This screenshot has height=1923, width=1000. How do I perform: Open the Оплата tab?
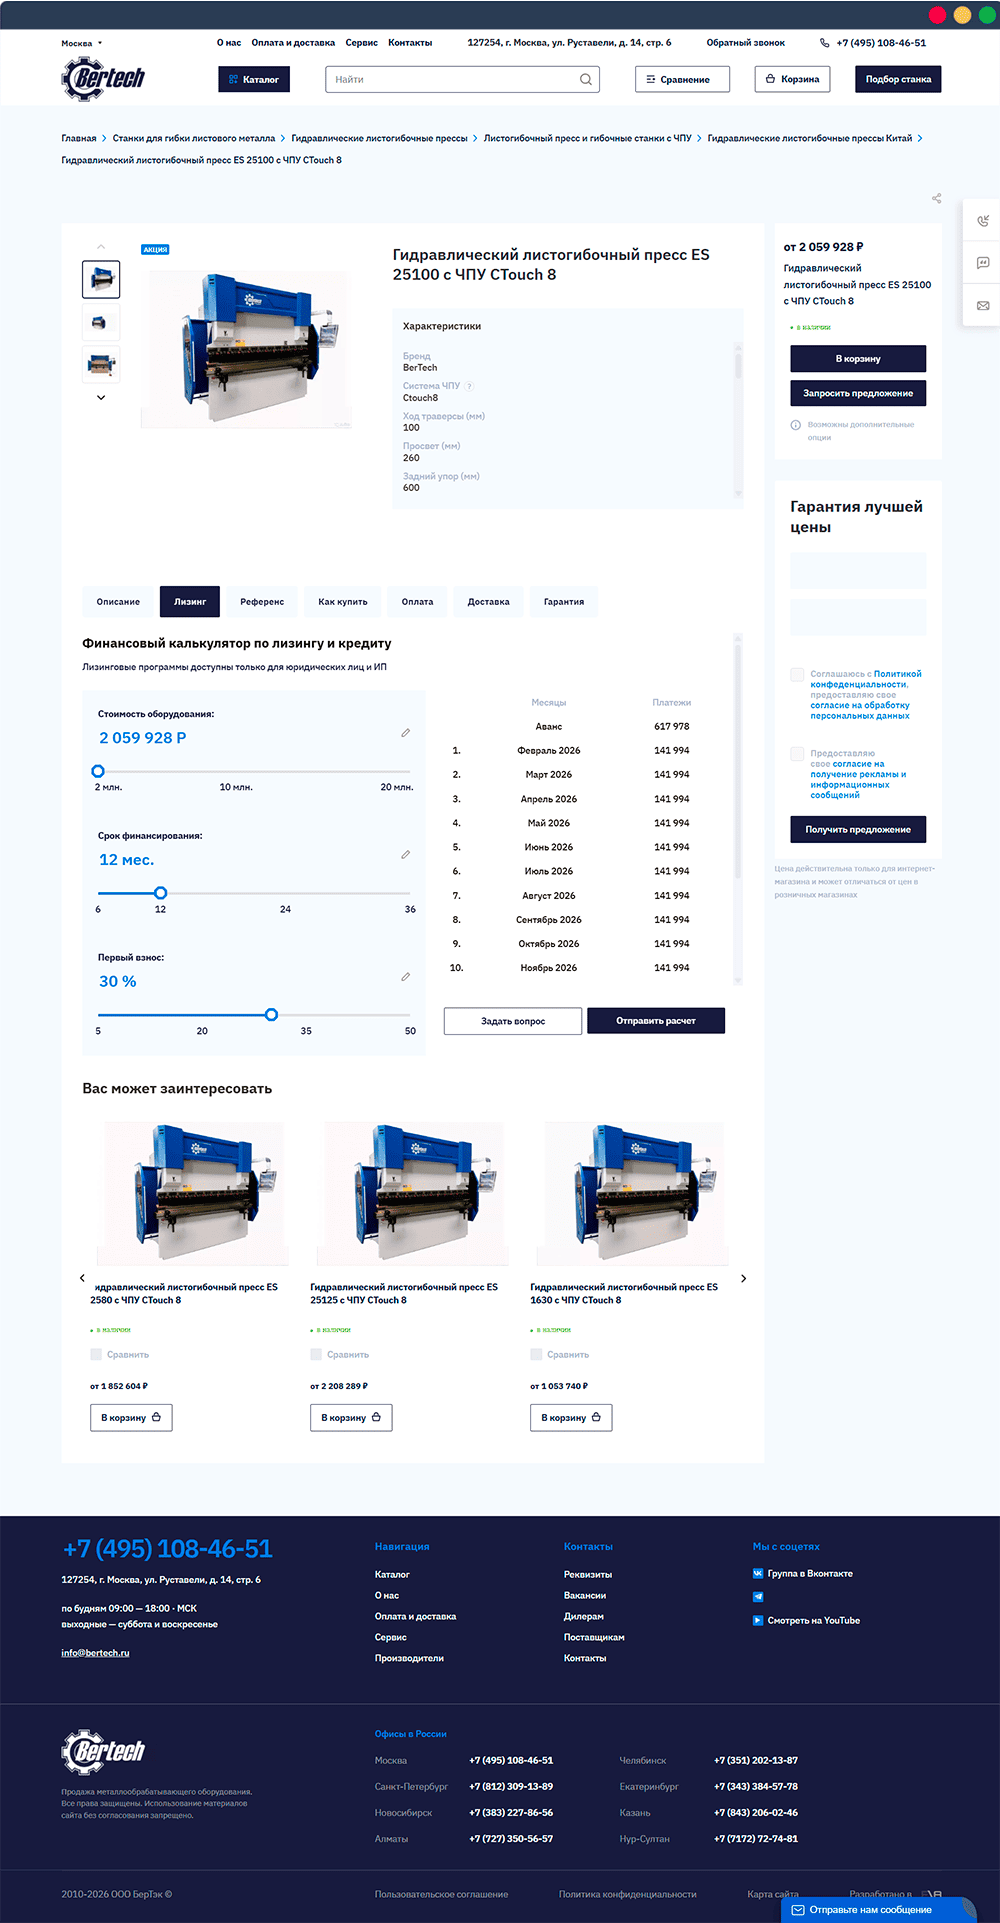418,601
